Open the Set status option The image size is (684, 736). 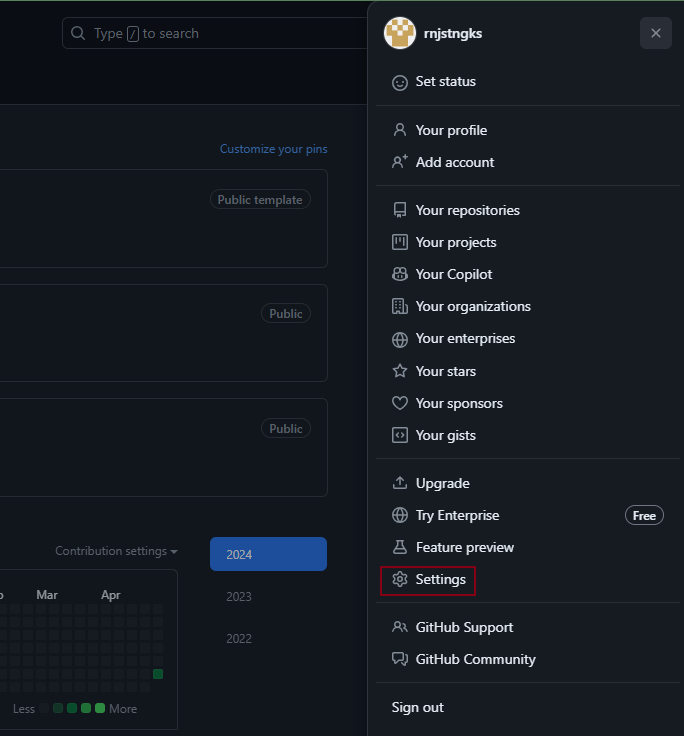point(528,82)
